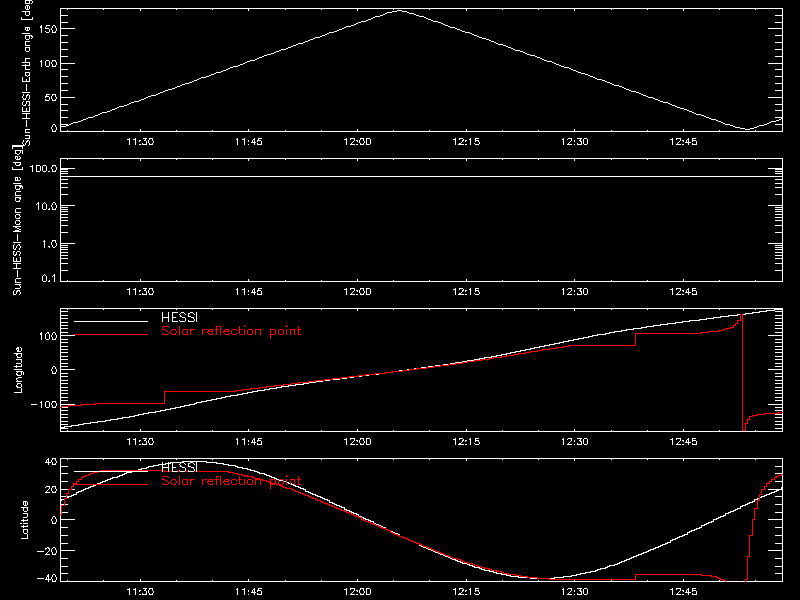This screenshot has width=800, height=600.
Task: Click Solar reflection point legend in Latitude plot
Action: coord(231,481)
